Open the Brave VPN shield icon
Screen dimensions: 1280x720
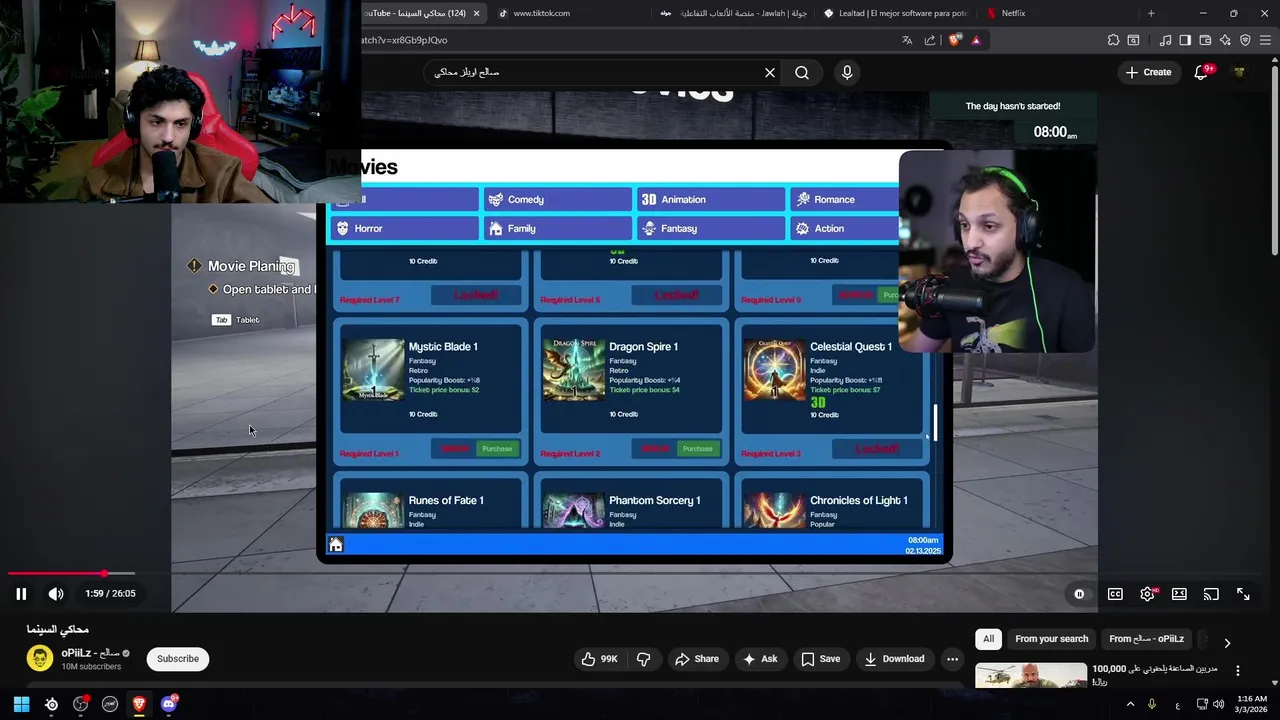[1245, 40]
